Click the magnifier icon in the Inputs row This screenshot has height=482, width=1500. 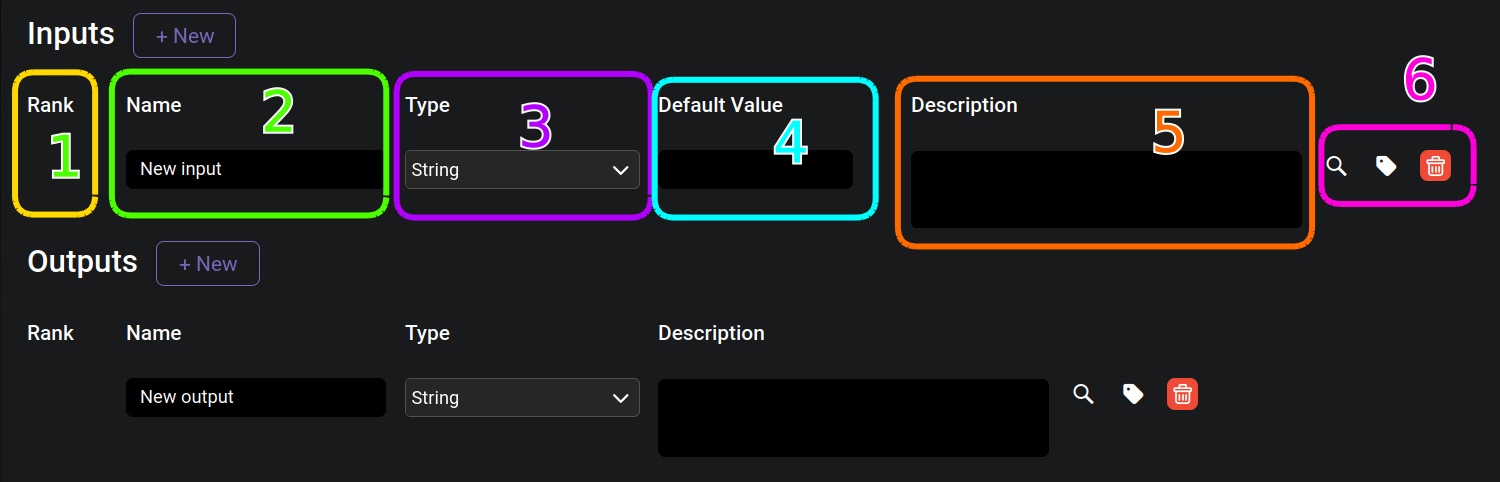(x=1336, y=167)
